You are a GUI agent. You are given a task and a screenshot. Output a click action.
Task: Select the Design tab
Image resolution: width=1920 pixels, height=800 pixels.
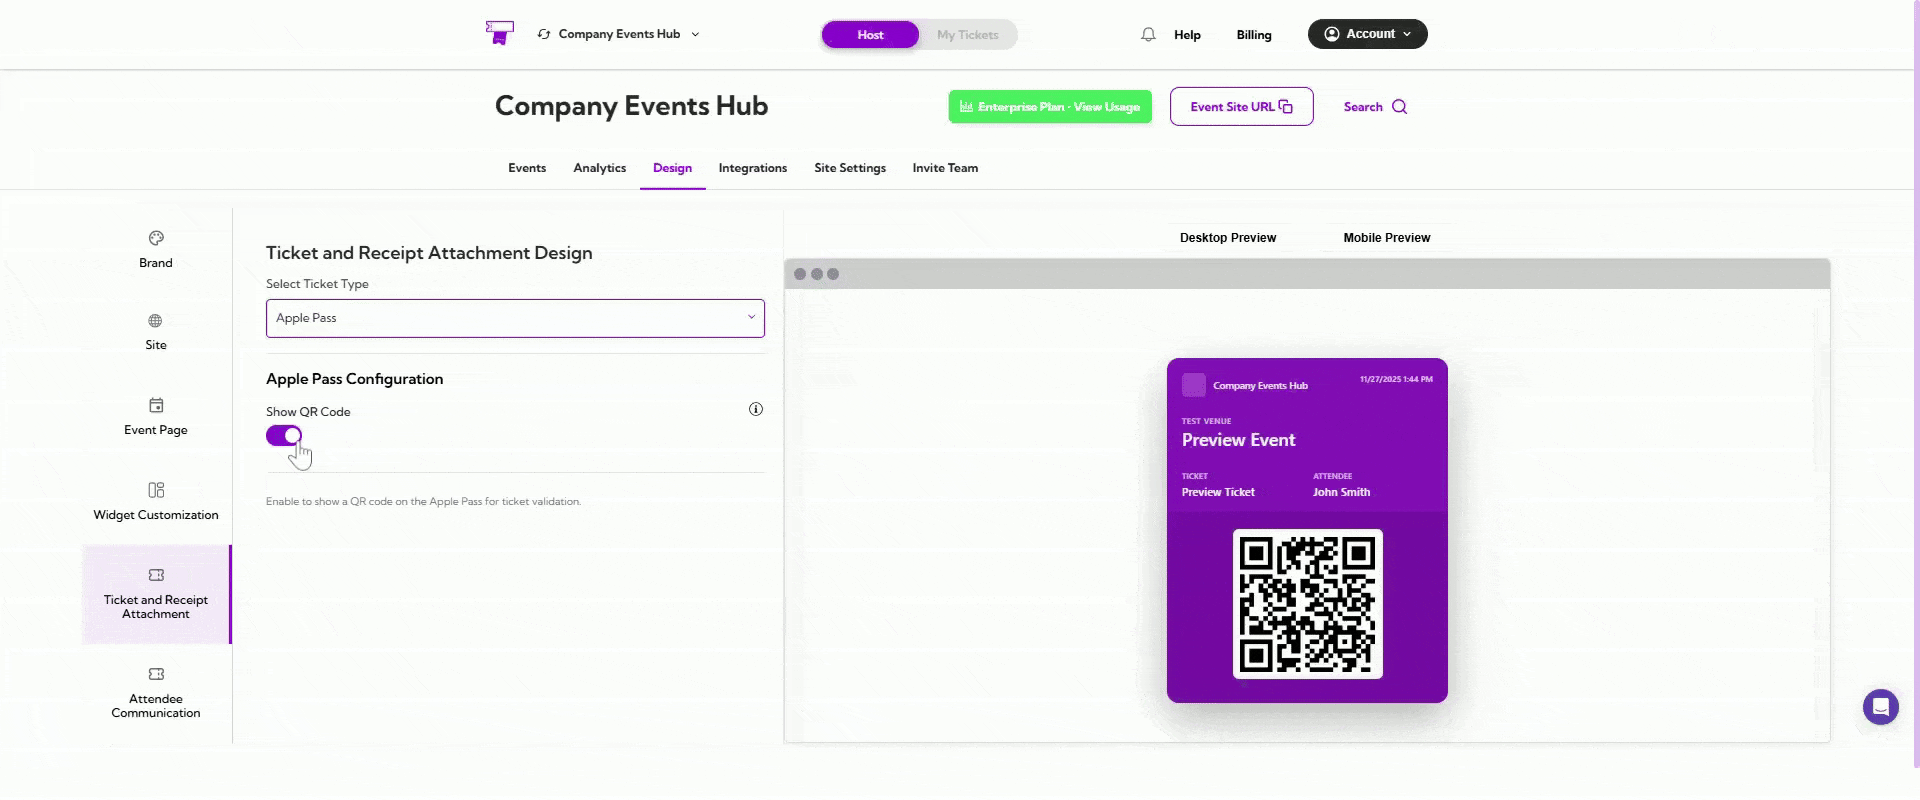click(x=673, y=168)
